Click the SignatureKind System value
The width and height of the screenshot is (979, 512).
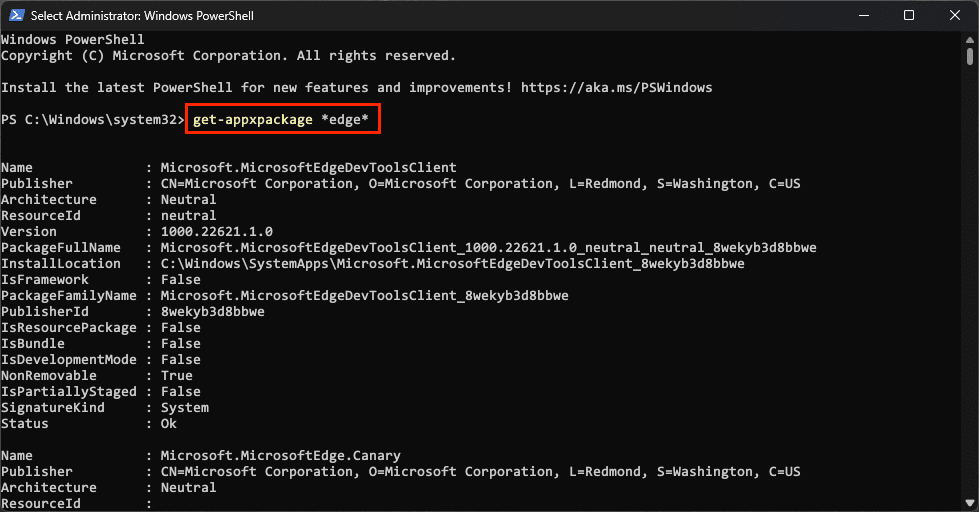[x=185, y=408]
